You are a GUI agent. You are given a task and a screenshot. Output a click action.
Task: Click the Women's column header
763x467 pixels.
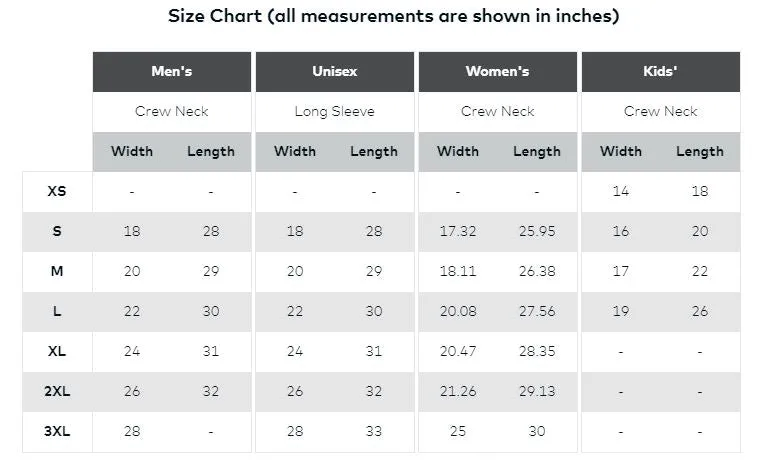point(498,72)
